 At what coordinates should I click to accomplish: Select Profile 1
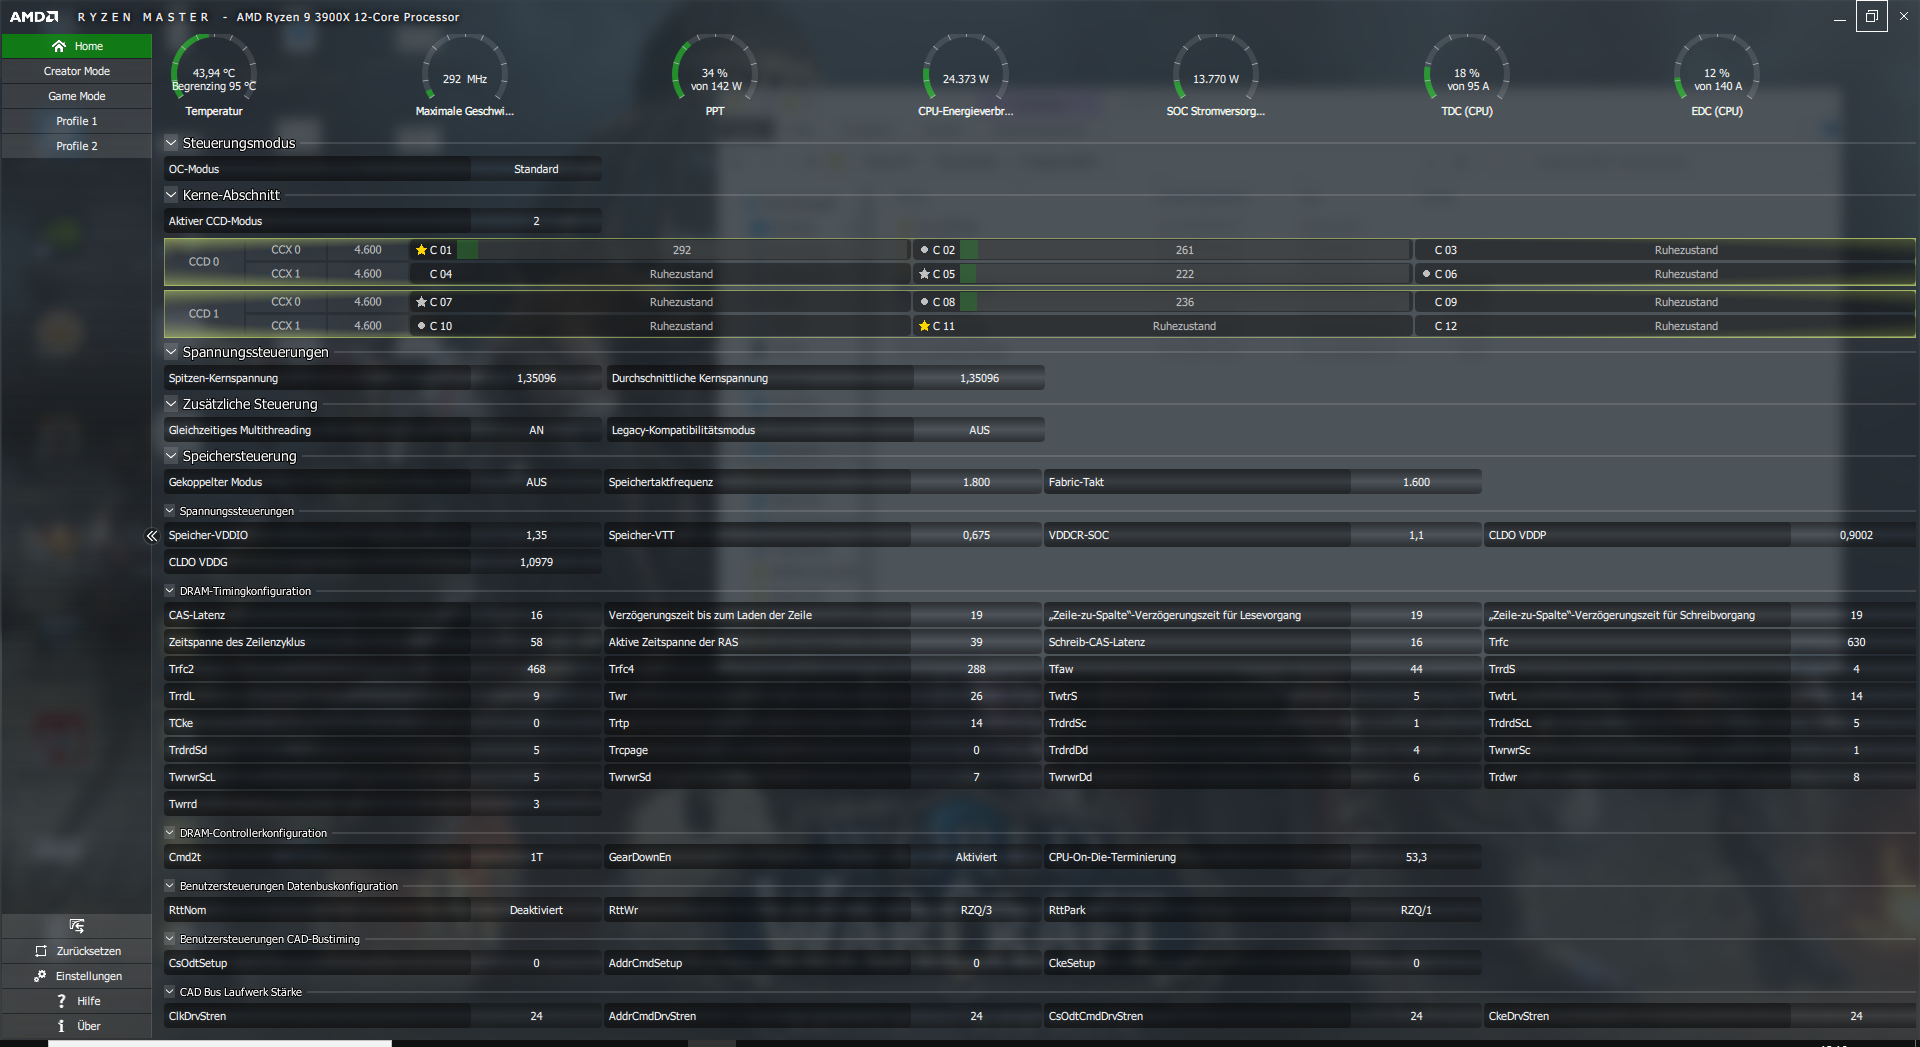pos(77,121)
